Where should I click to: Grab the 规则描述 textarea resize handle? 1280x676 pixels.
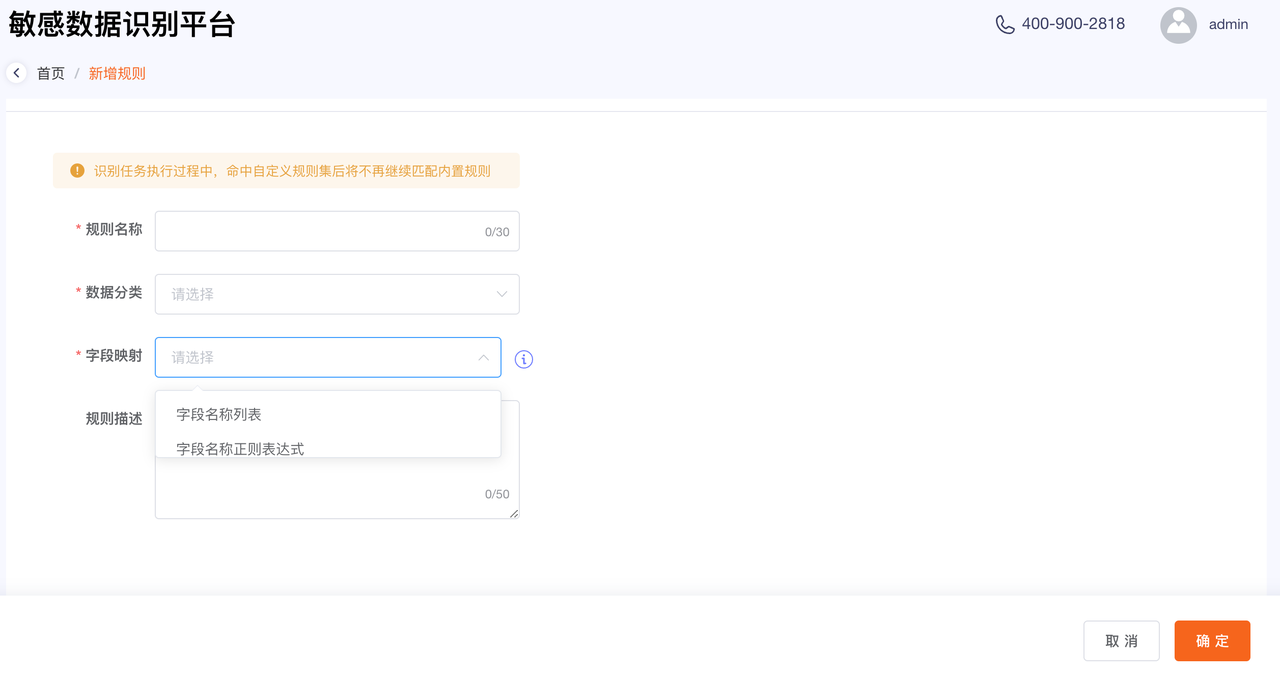(514, 513)
